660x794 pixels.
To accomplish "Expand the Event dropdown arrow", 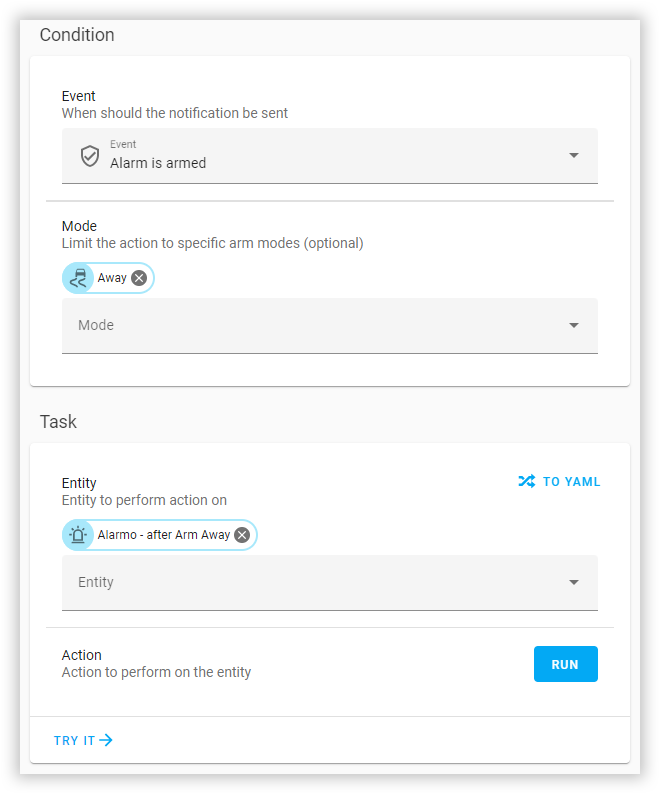I will click(x=573, y=156).
